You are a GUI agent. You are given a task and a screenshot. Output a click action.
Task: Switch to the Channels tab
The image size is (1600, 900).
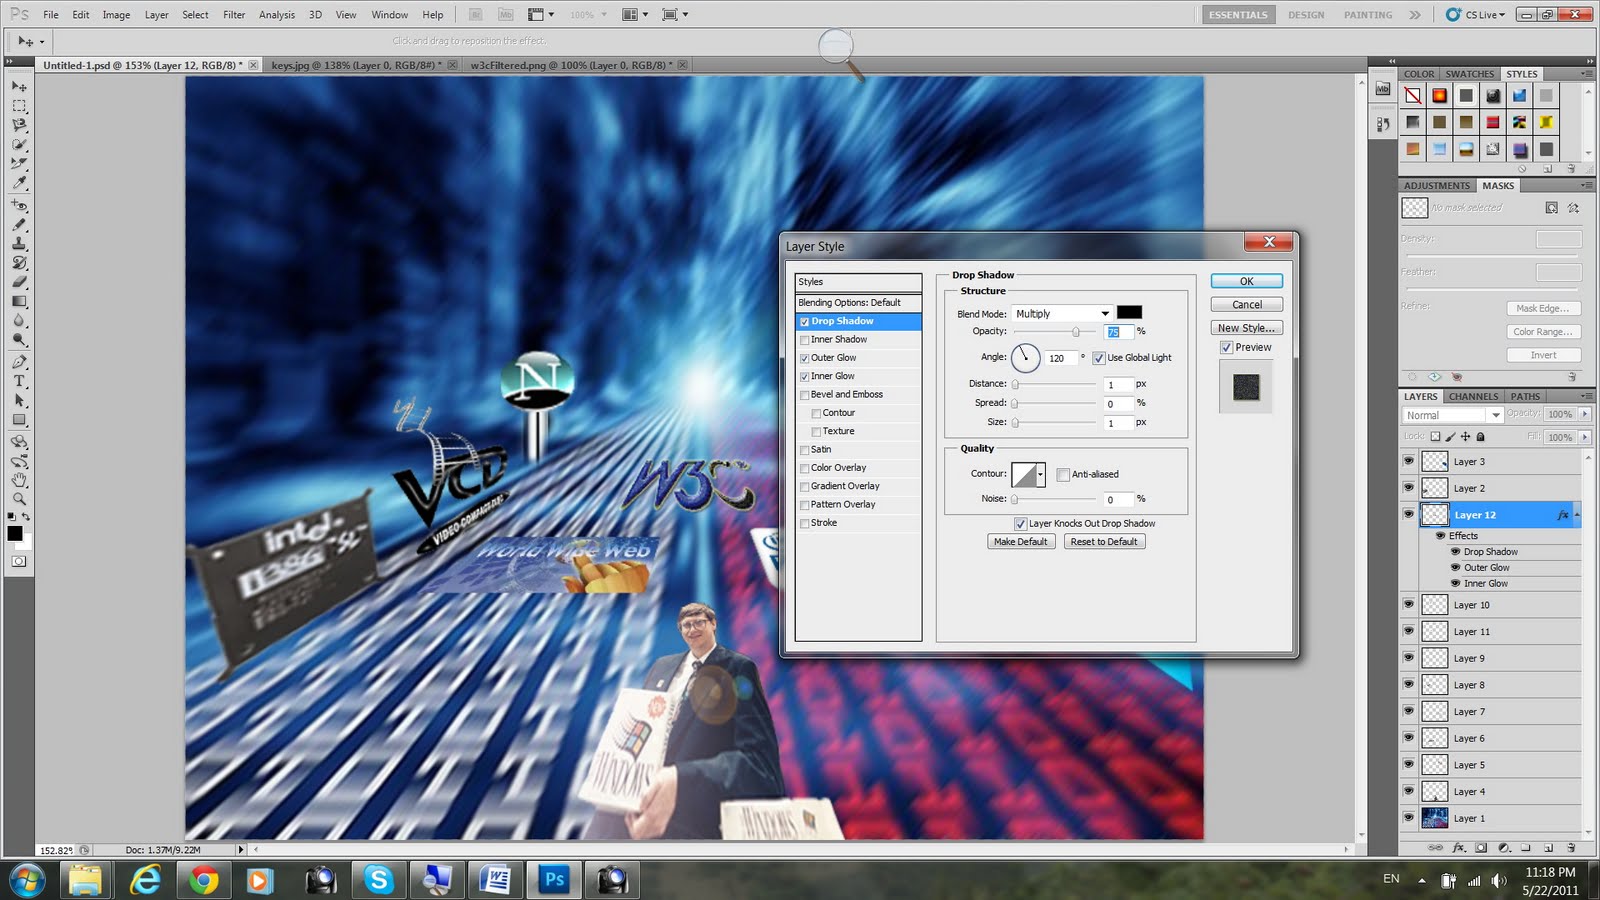(x=1474, y=397)
